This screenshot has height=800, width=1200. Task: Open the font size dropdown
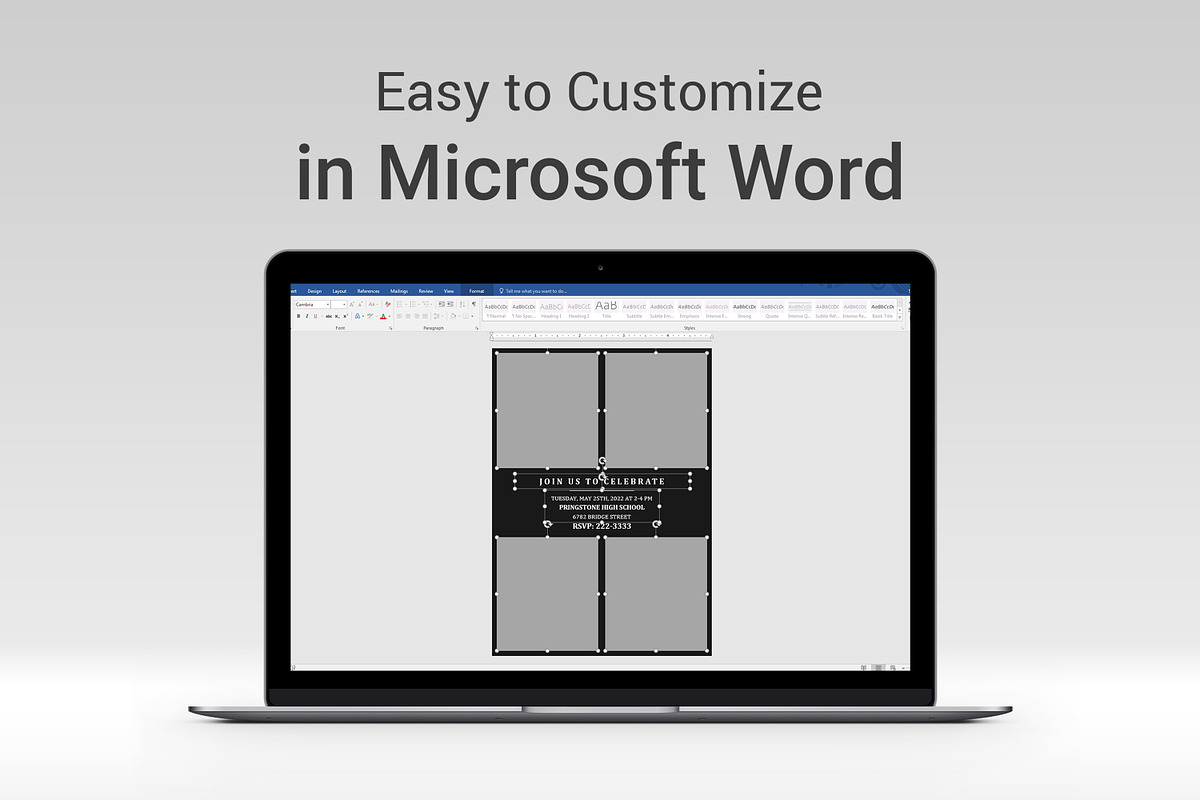339,304
